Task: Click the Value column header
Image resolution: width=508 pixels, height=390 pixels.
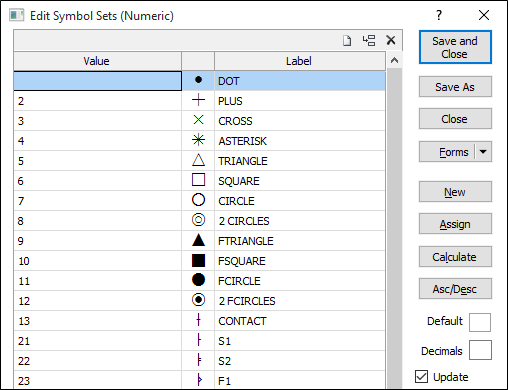Action: [x=97, y=61]
